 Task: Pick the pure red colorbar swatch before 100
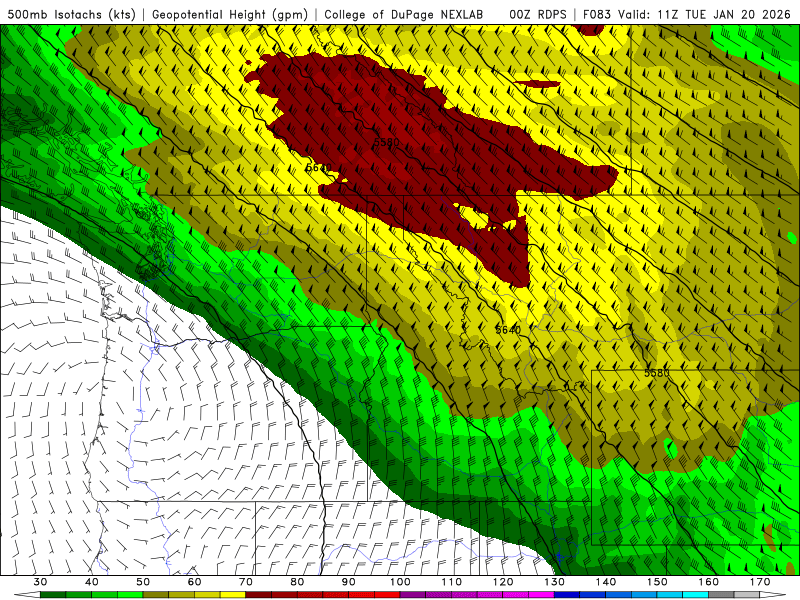coord(387,595)
